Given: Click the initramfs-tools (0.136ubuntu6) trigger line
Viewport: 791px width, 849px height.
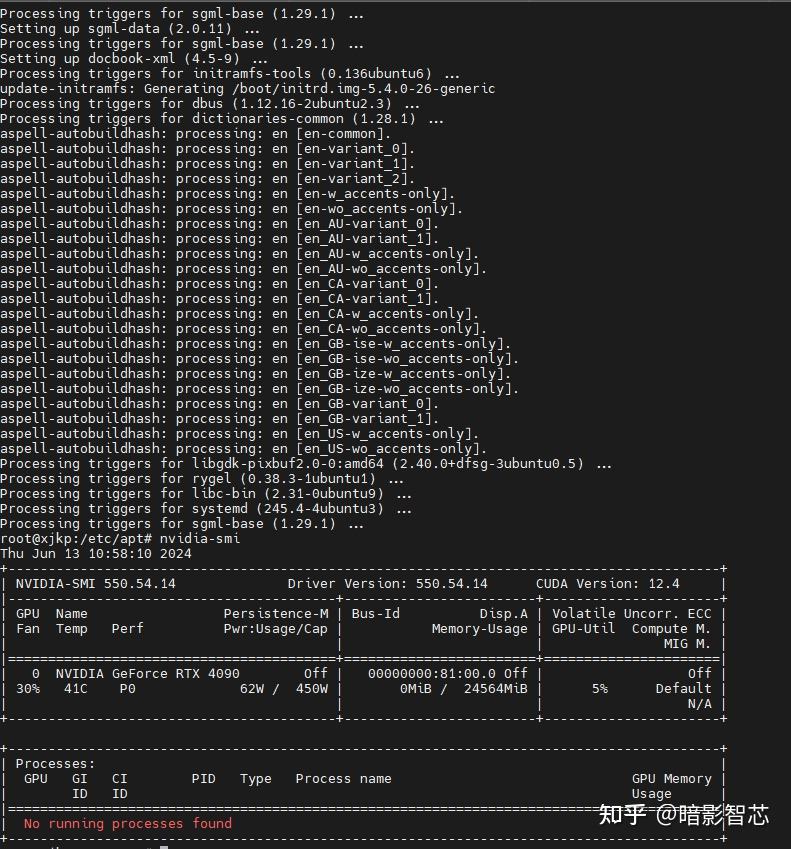Looking at the screenshot, I should [230, 74].
